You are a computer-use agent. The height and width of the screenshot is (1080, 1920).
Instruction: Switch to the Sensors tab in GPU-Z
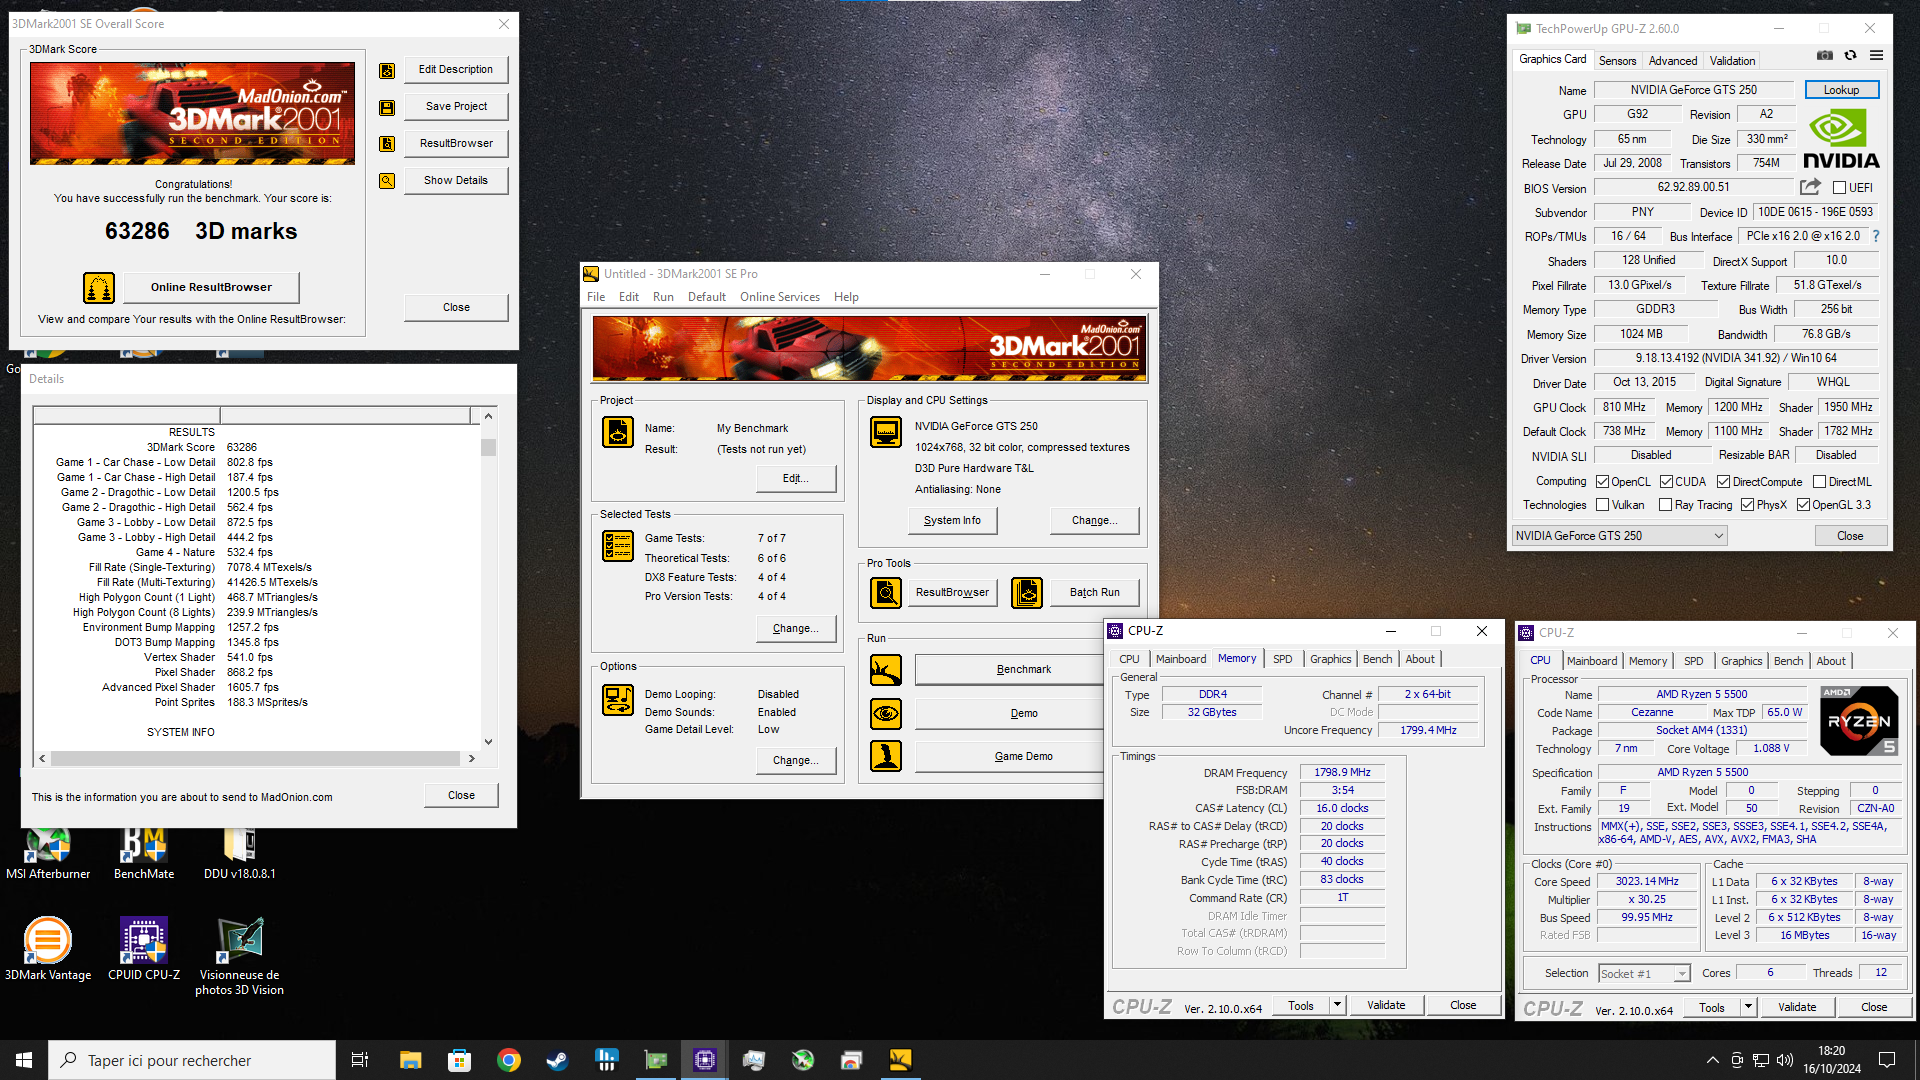[1617, 61]
